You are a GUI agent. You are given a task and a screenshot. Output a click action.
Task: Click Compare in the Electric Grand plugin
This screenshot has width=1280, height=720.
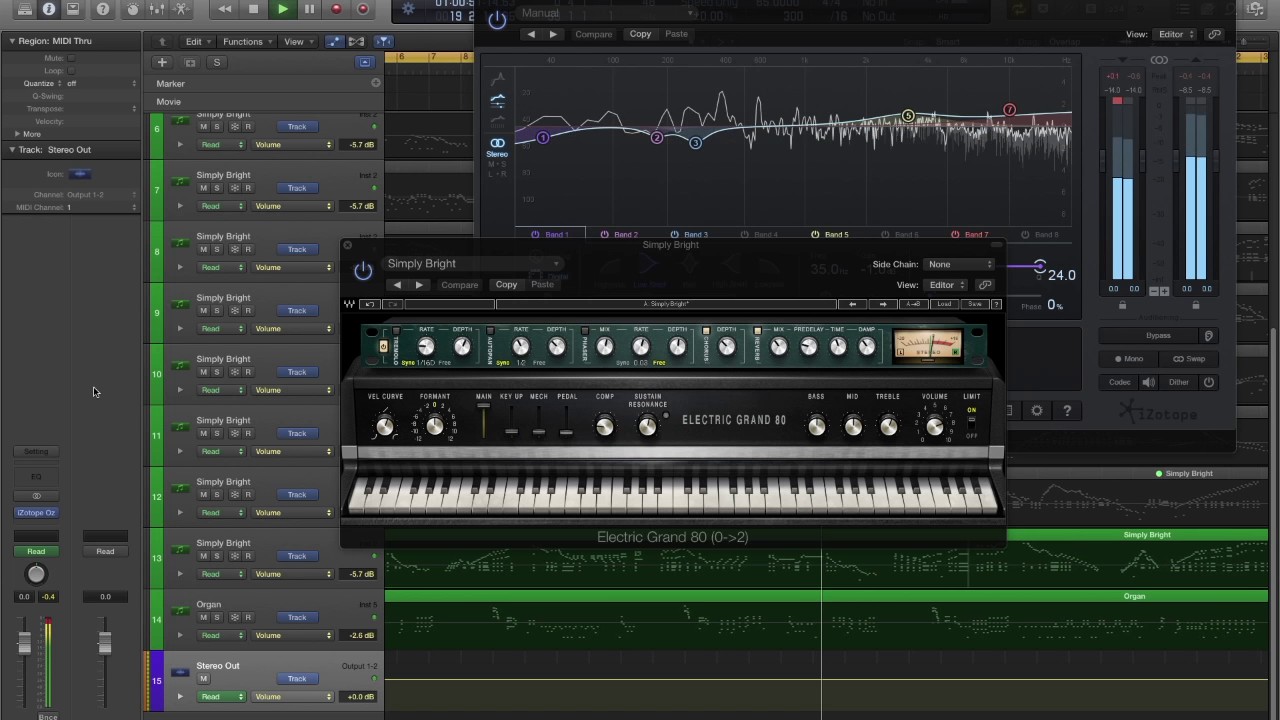(x=460, y=285)
